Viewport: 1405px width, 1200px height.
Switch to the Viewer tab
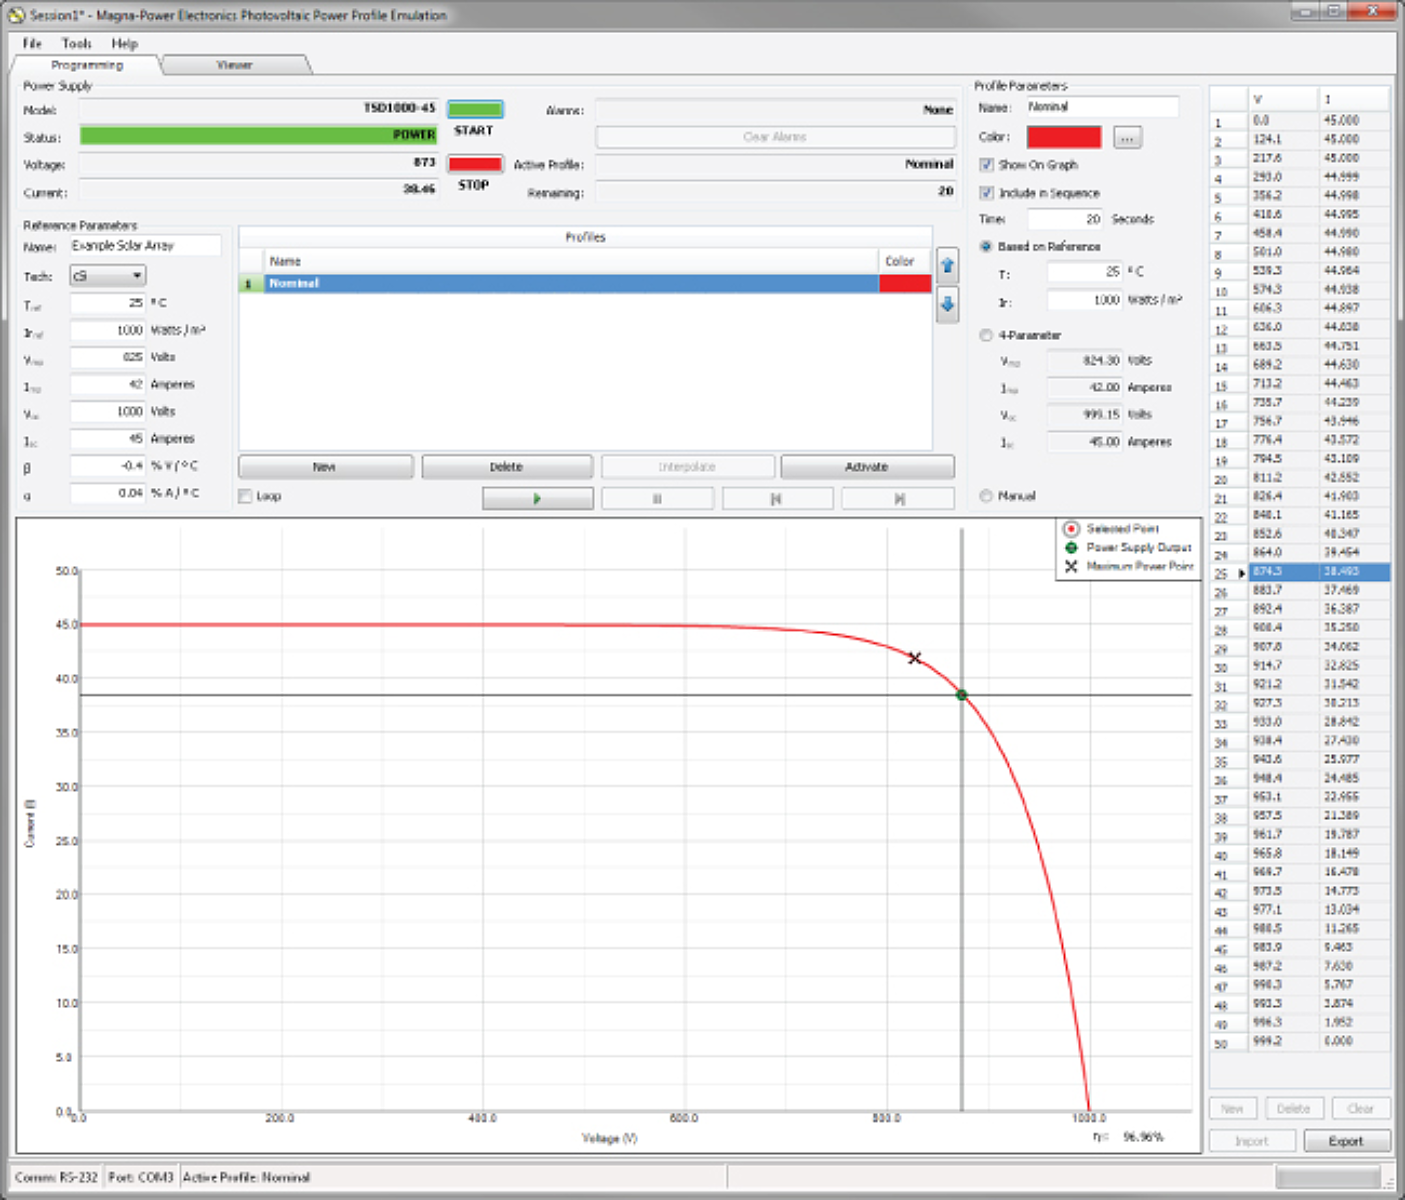pos(234,65)
